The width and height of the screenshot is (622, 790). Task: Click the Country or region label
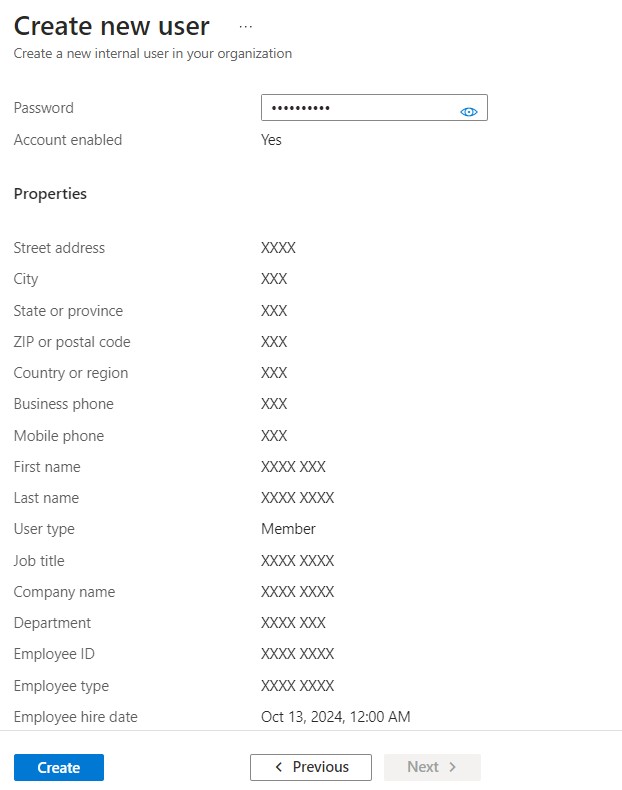pos(71,373)
